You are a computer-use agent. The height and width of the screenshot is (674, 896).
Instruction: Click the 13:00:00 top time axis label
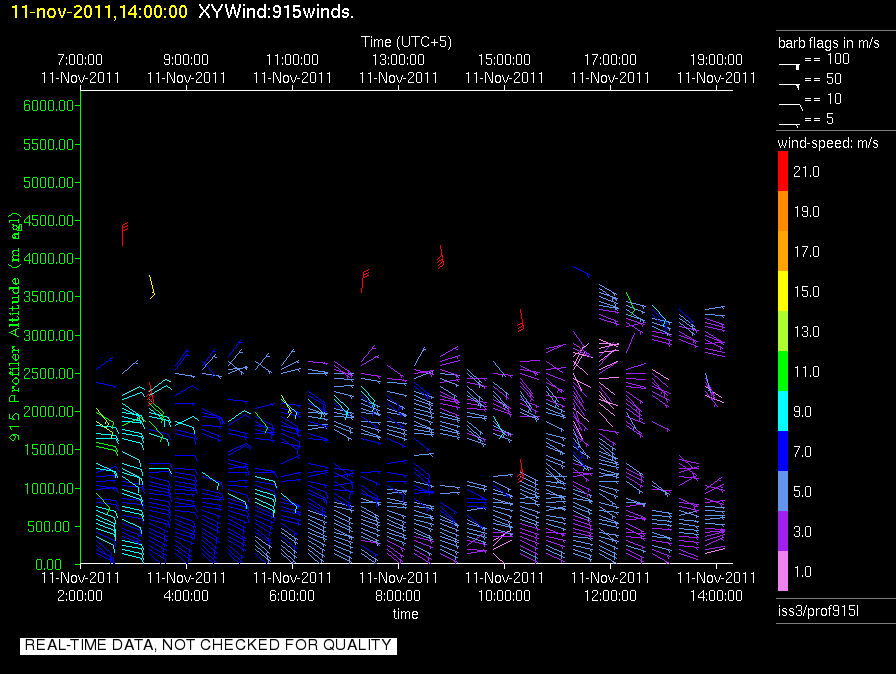[x=398, y=60]
